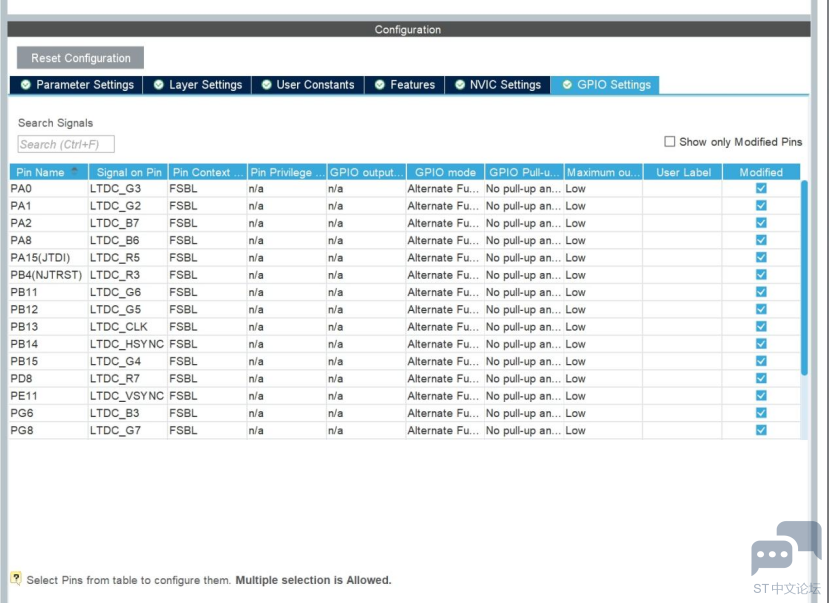This screenshot has width=830, height=604.
Task: Open the Layer Settings tab
Action: coord(197,85)
